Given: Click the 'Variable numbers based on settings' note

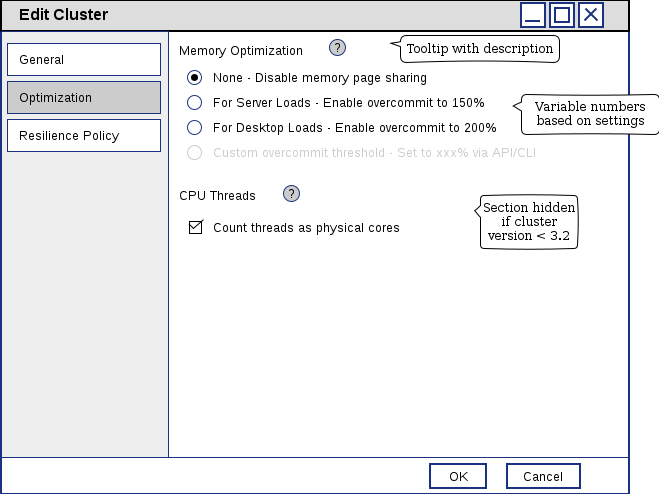Looking at the screenshot, I should point(589,114).
